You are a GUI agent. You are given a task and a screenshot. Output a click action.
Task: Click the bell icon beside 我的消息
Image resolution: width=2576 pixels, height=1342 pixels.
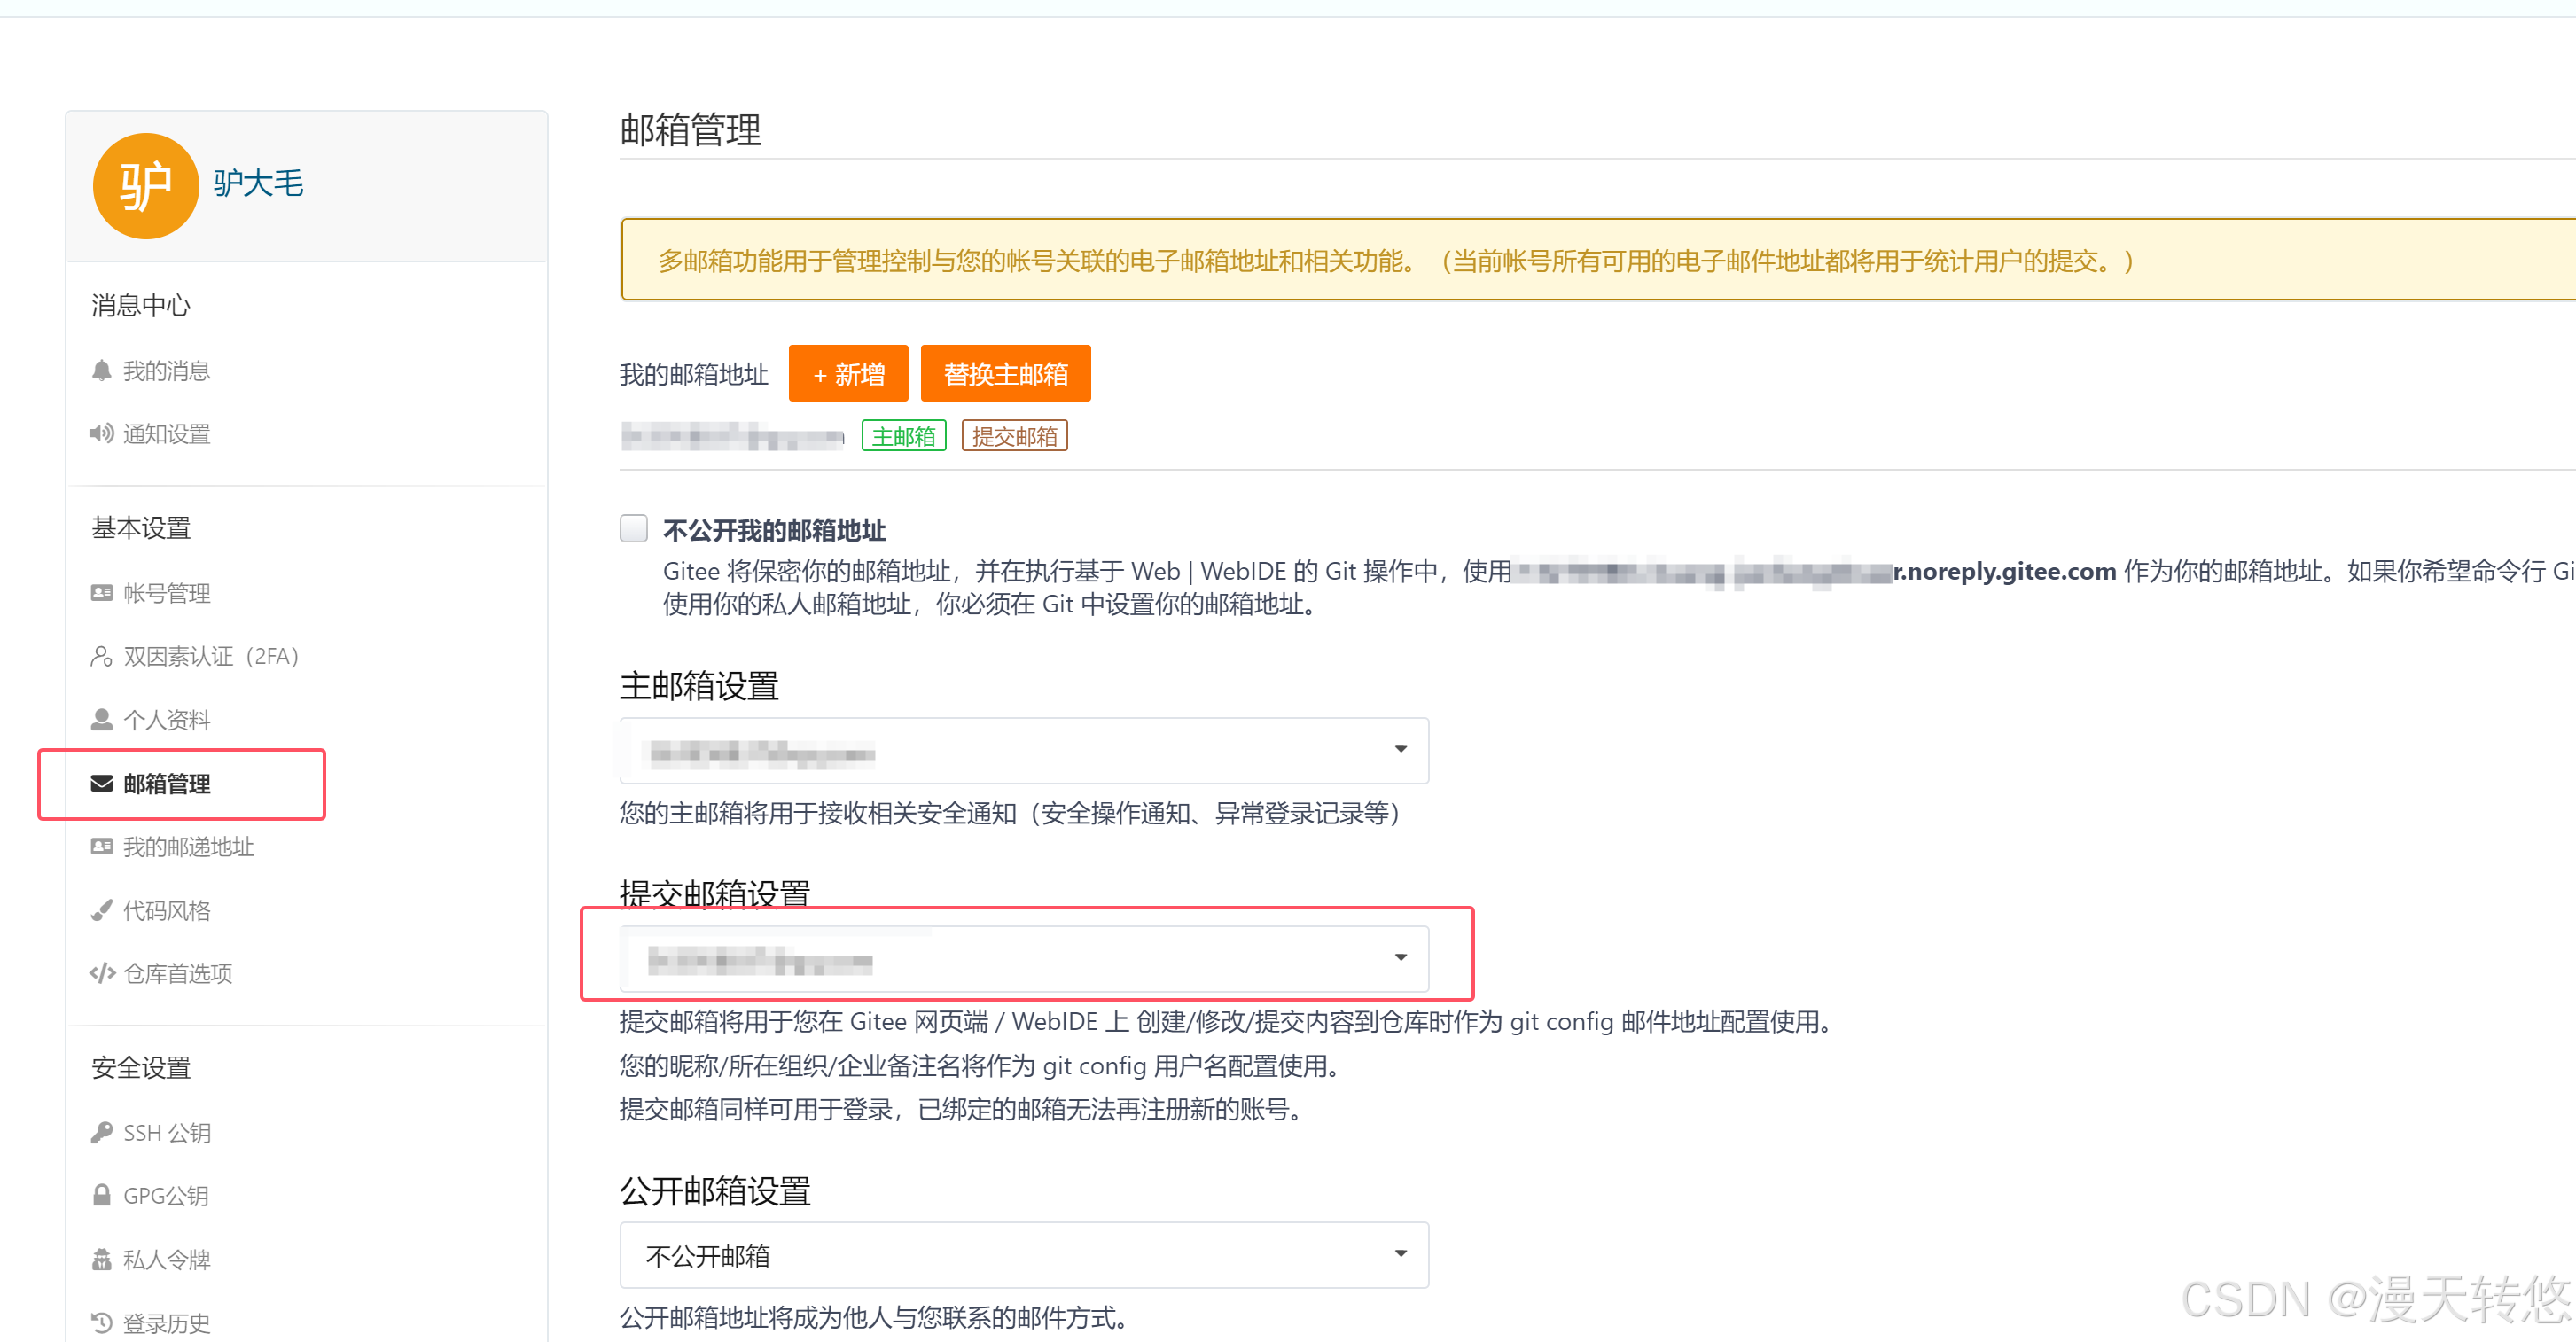(x=101, y=371)
